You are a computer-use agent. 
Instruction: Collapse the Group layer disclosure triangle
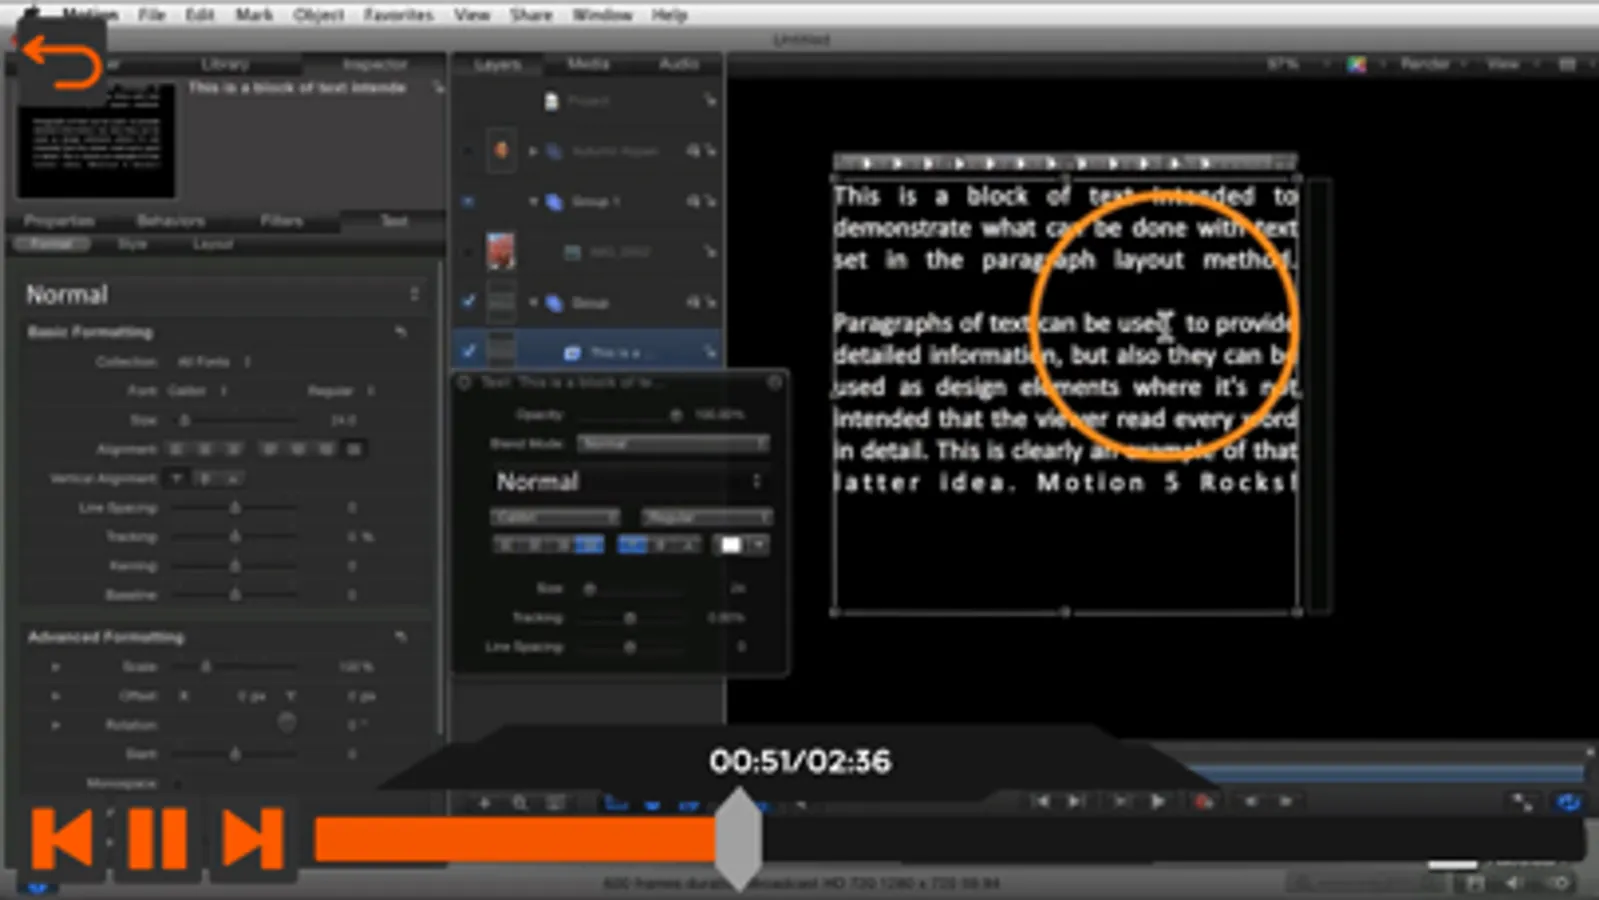point(533,301)
